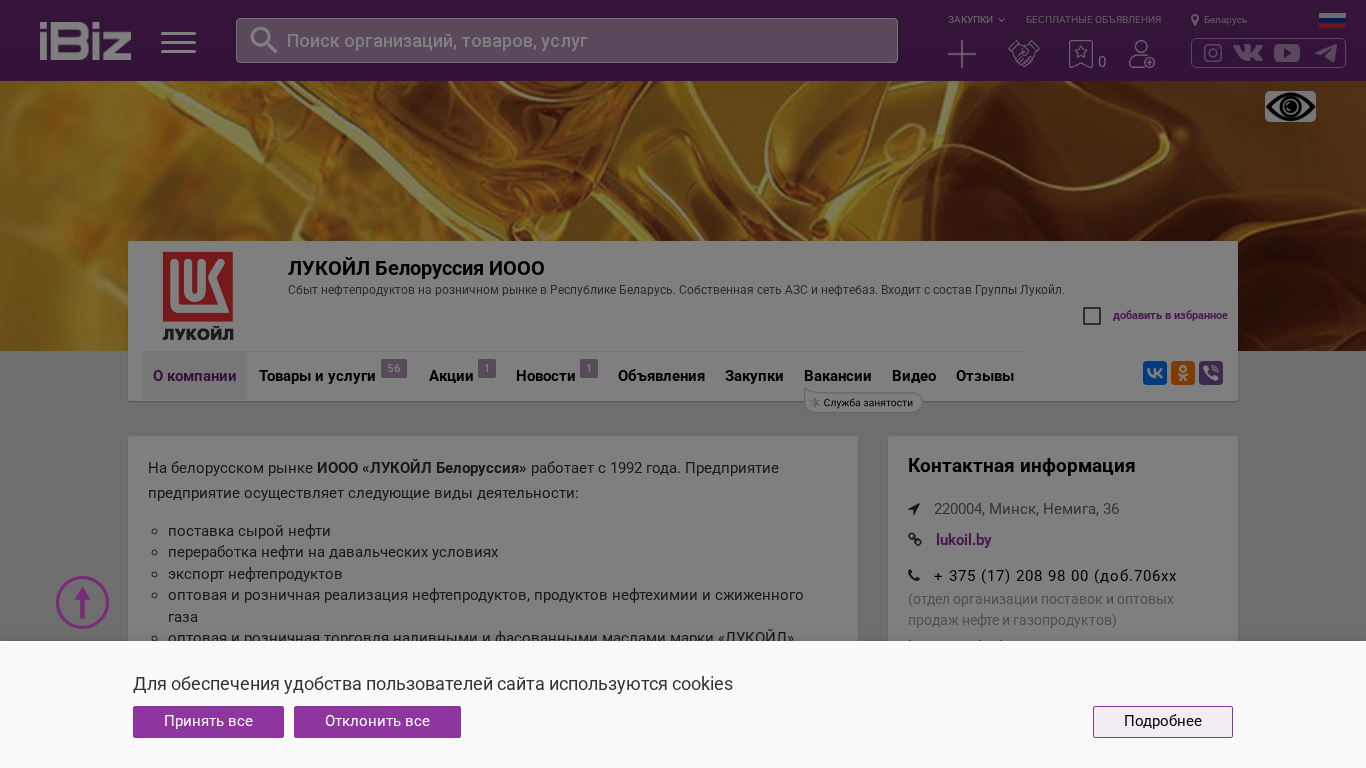Click 'переработка нефти на давальческих условиях' item

[333, 552]
